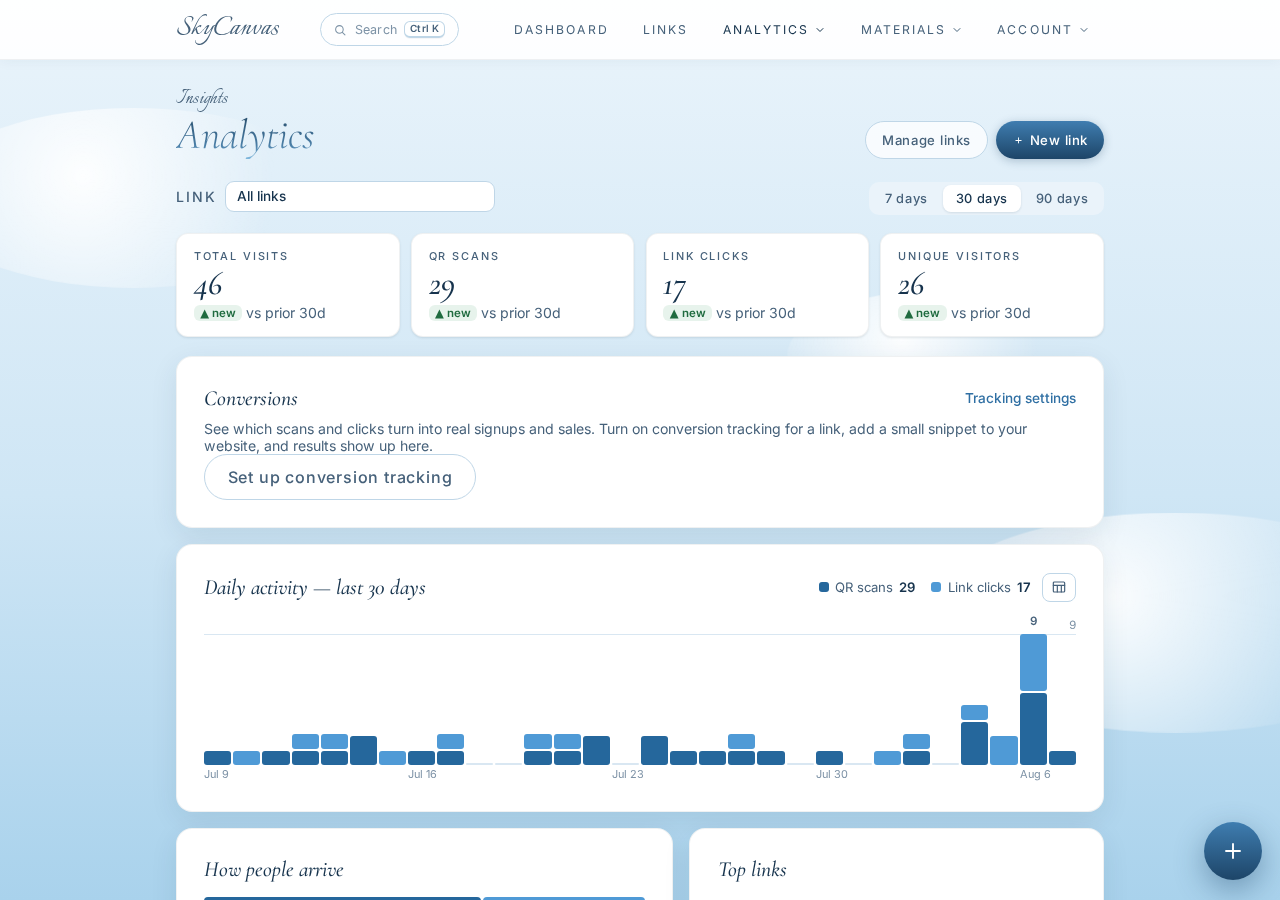Focus the Search field

389,29
